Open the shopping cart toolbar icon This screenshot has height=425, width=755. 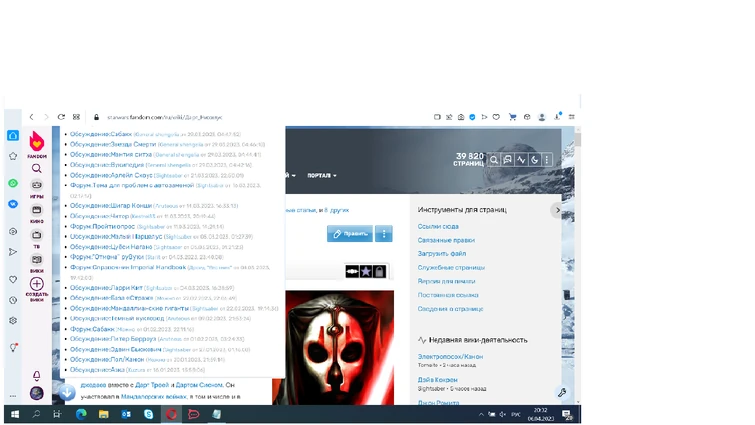(x=512, y=117)
